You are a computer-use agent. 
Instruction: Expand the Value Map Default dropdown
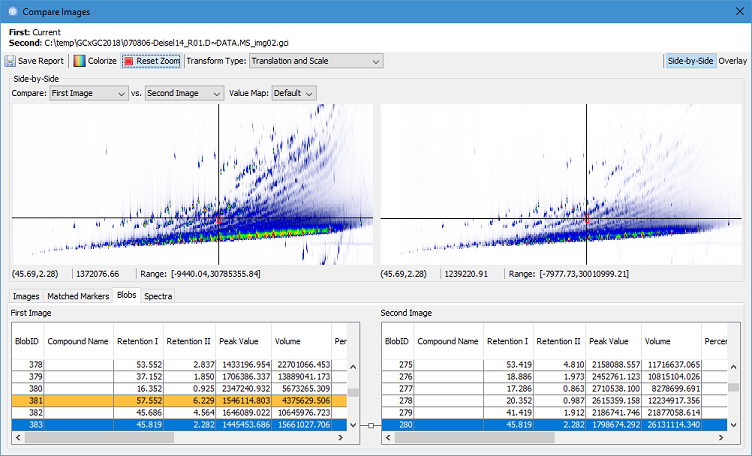coord(295,93)
